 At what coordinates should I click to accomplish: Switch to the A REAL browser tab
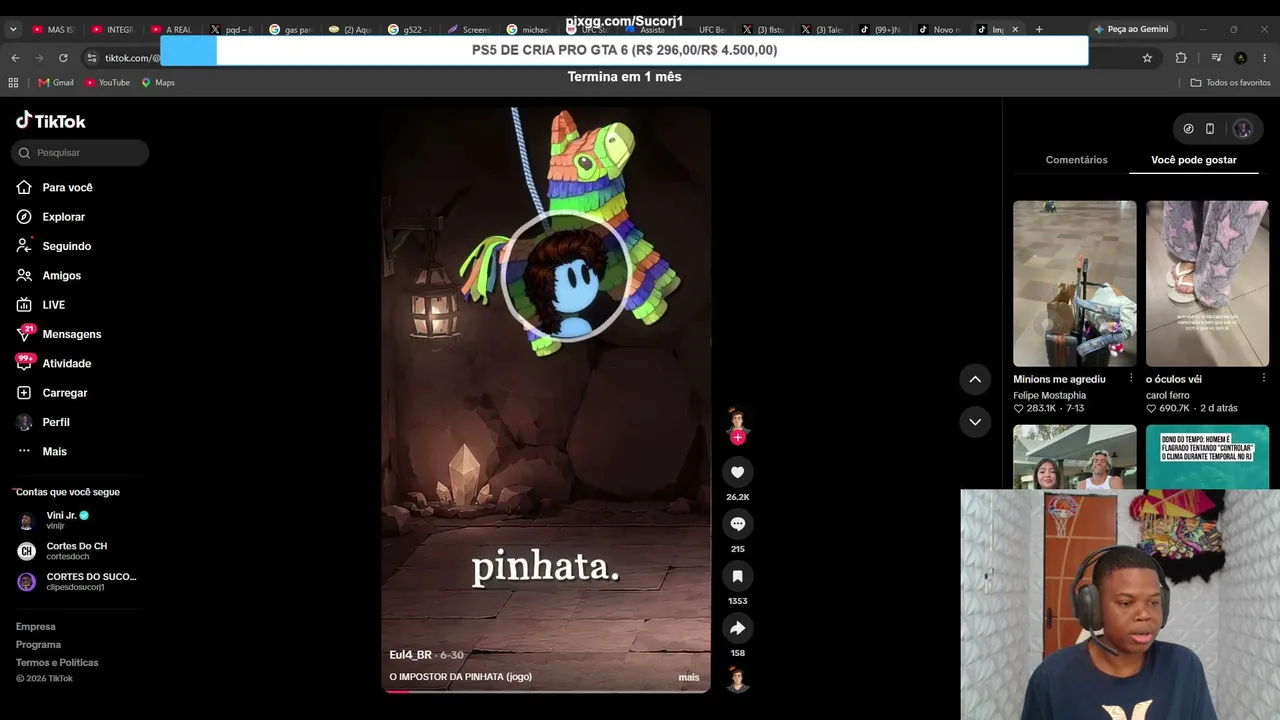171,30
